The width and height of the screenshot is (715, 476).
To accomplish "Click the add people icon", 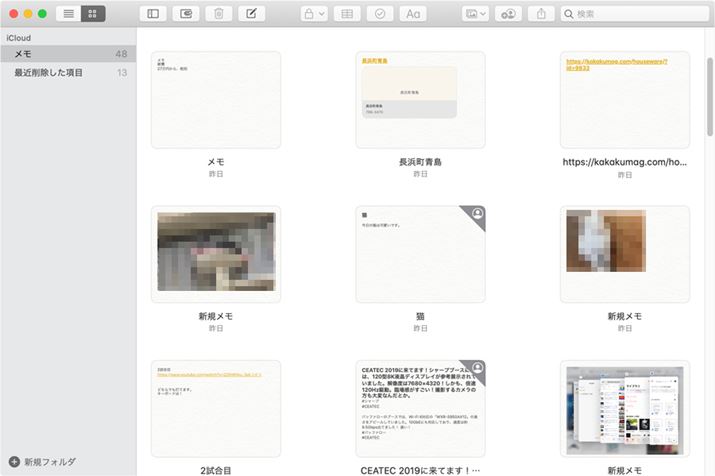I will (x=508, y=14).
